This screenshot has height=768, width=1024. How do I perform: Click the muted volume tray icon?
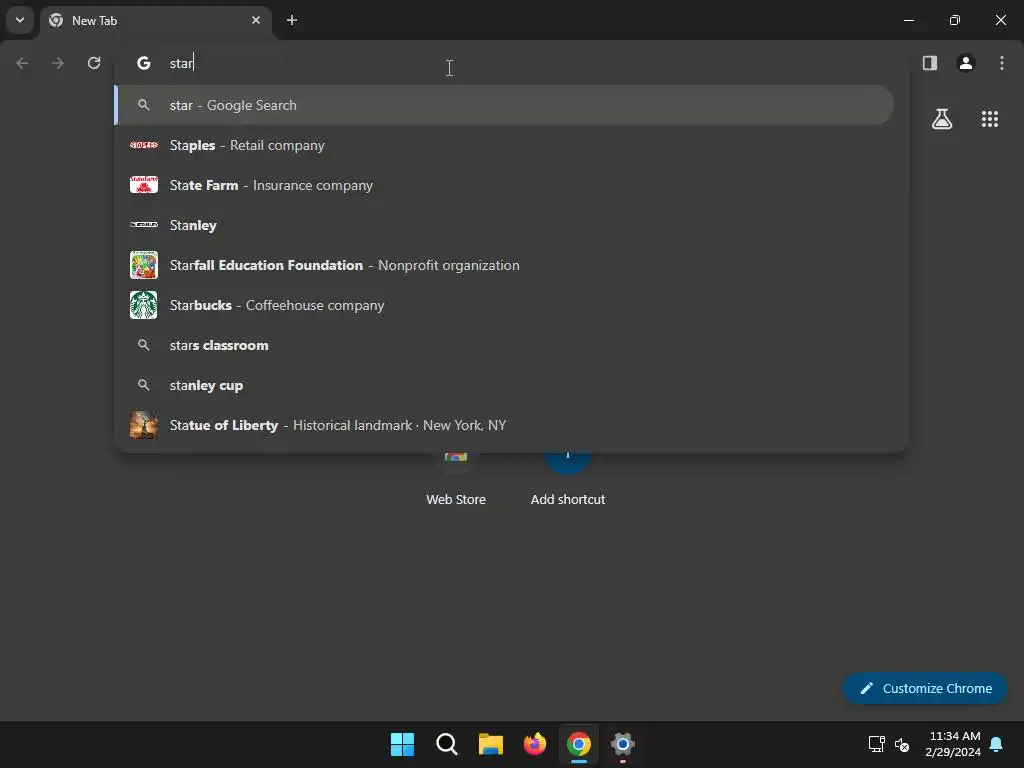point(902,744)
